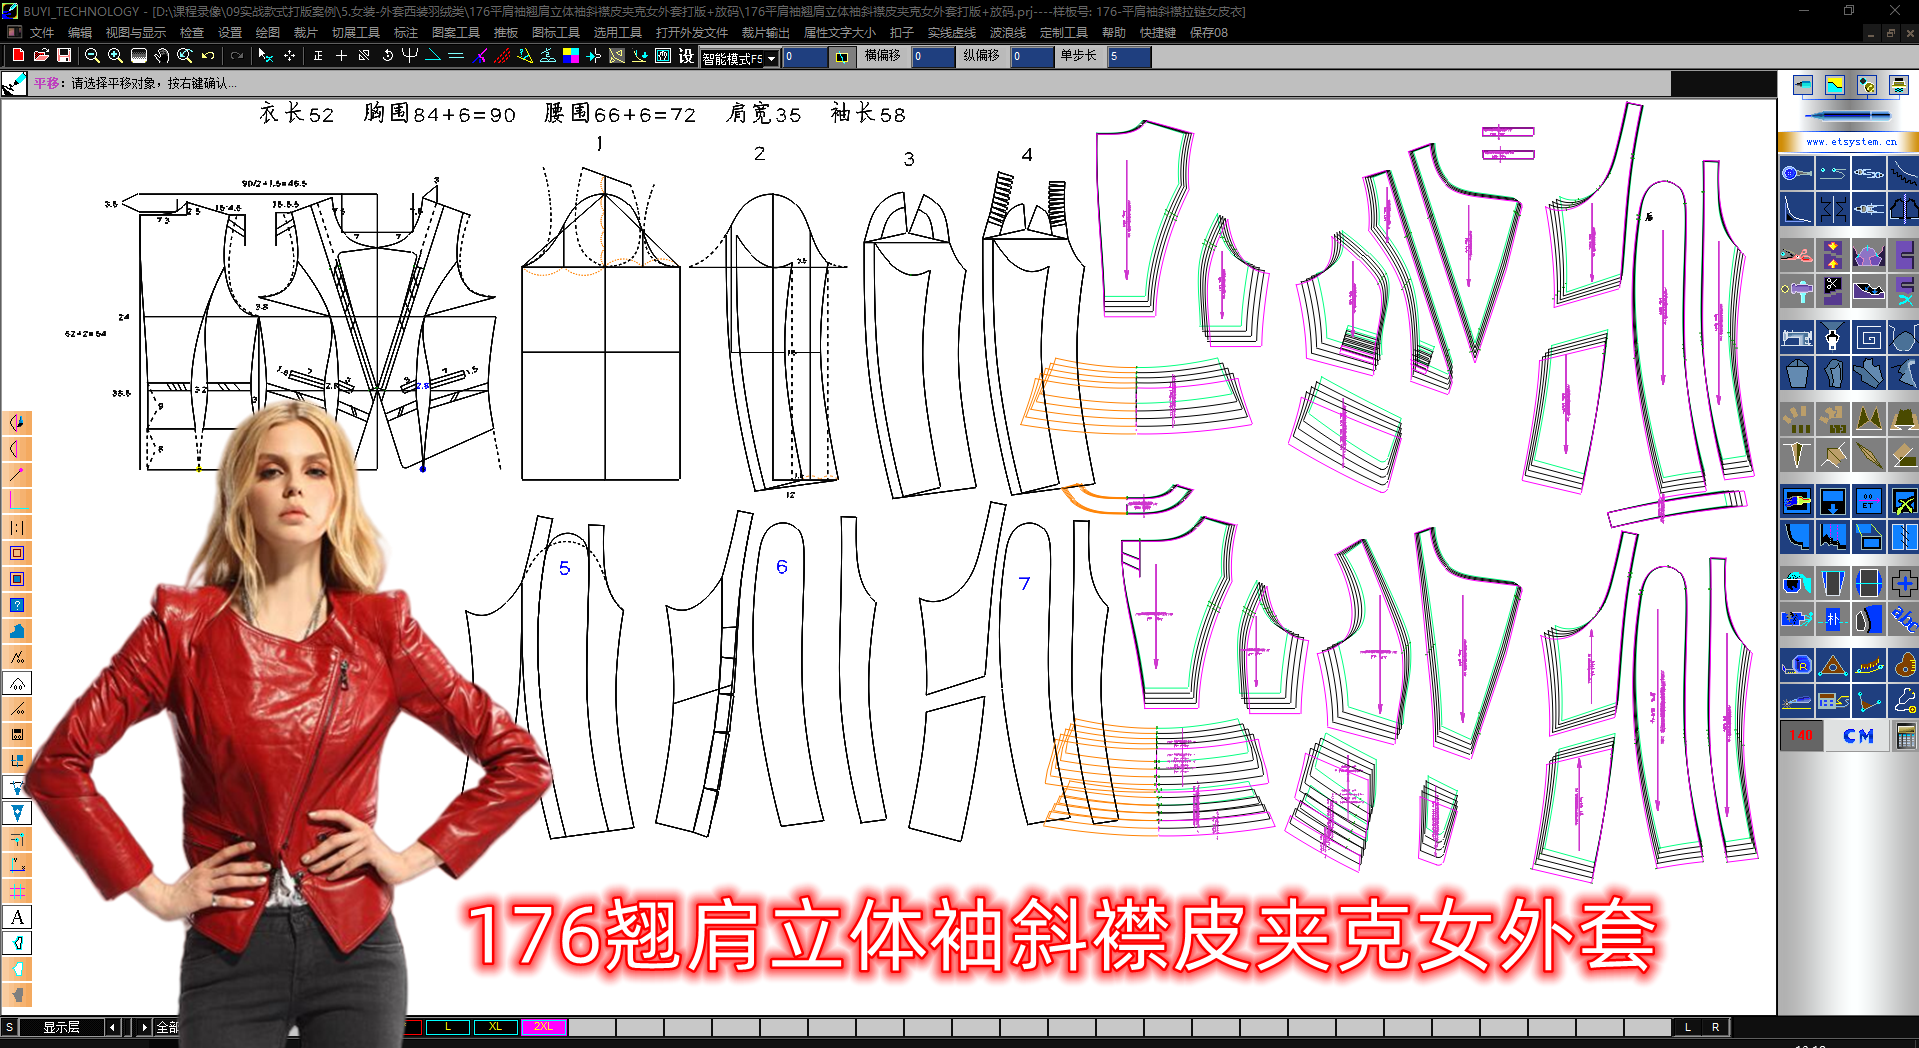Open the 推板 menu in the menu bar
The height and width of the screenshot is (1048, 1919).
pos(503,32)
